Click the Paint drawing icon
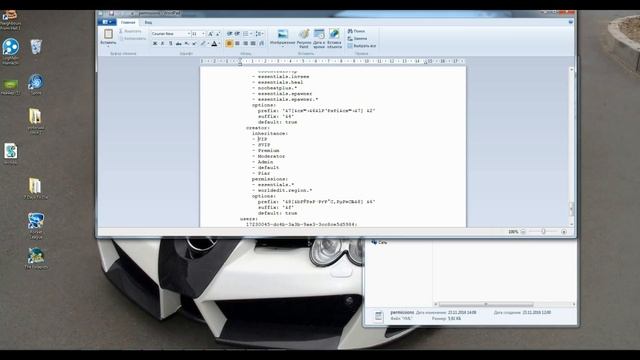Viewport: 640px width, 360px height. coord(304,34)
